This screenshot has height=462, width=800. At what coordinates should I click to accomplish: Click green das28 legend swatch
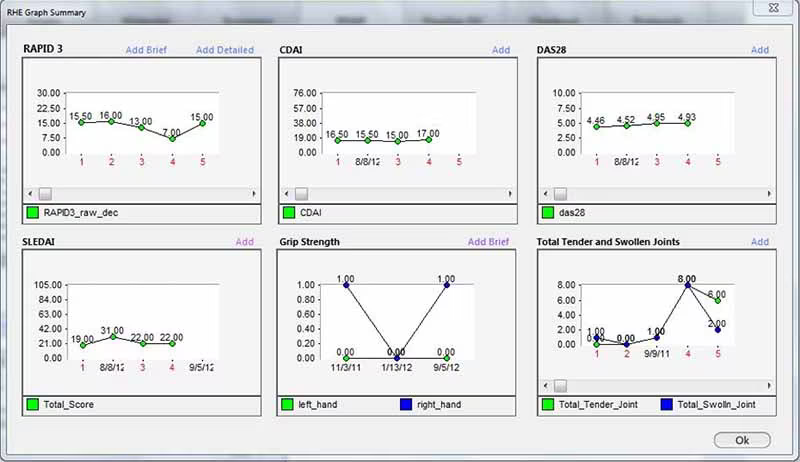(548, 213)
